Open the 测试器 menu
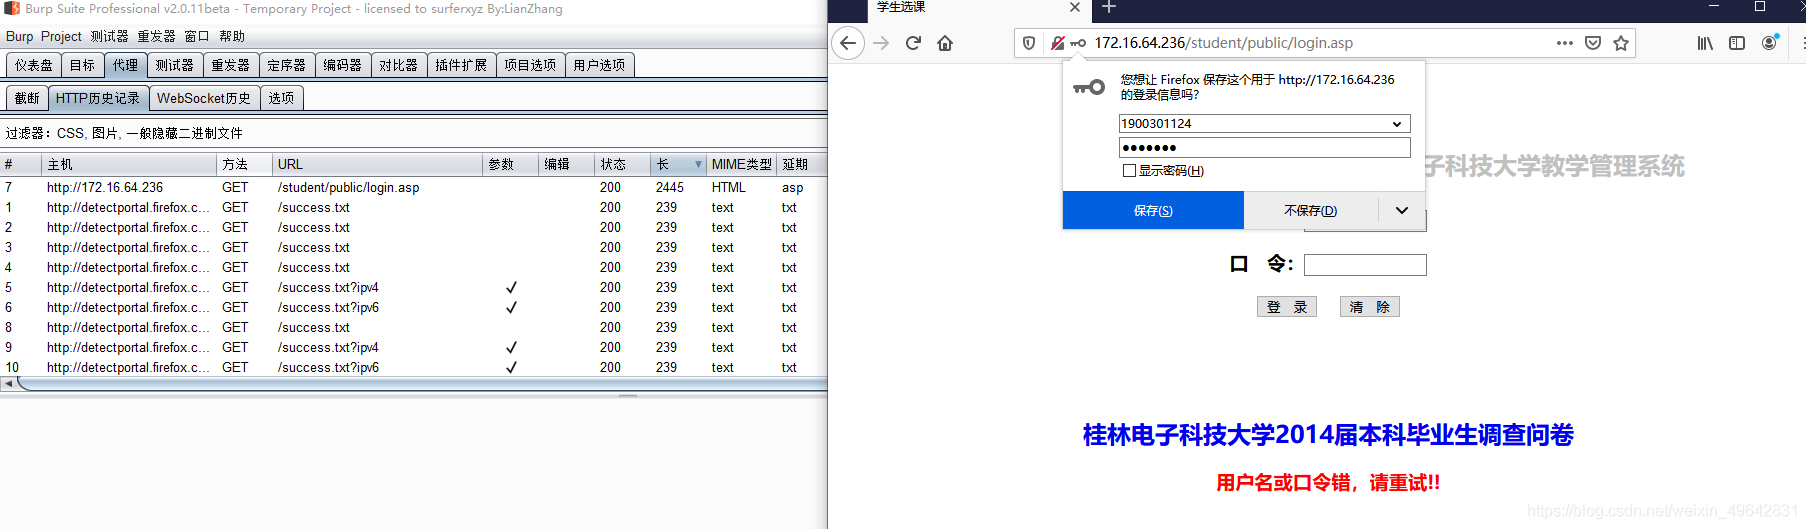1806x529 pixels. pos(109,36)
